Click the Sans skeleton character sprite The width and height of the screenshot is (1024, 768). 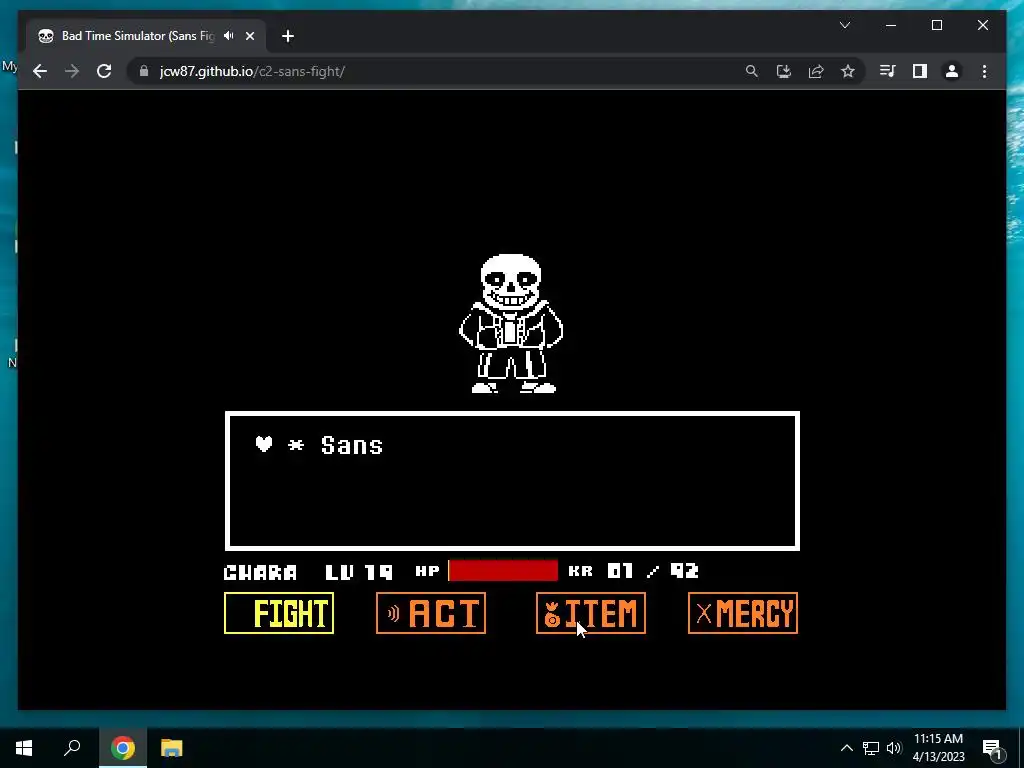[511, 323]
